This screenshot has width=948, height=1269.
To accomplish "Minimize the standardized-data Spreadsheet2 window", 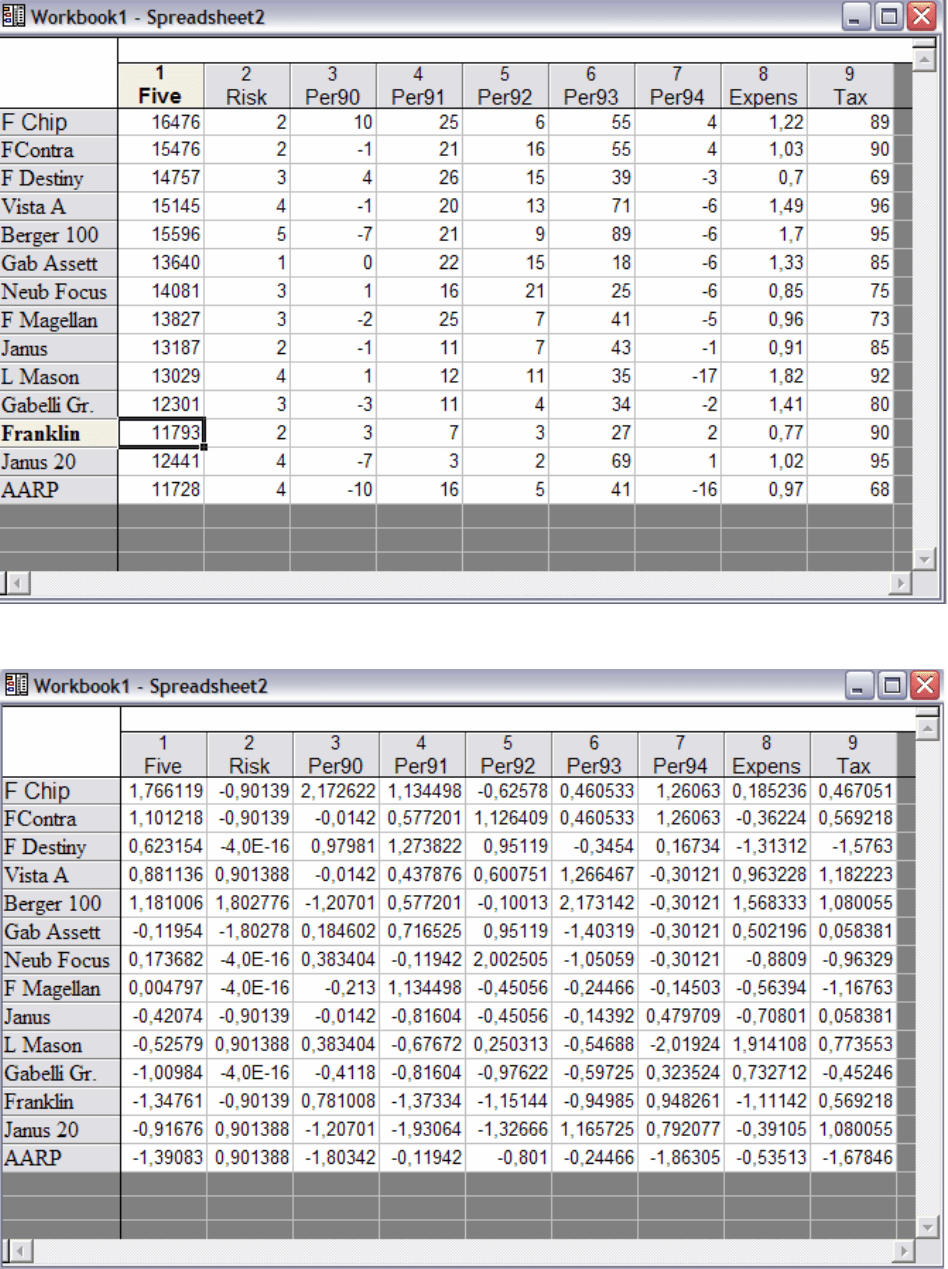I will pos(858,686).
